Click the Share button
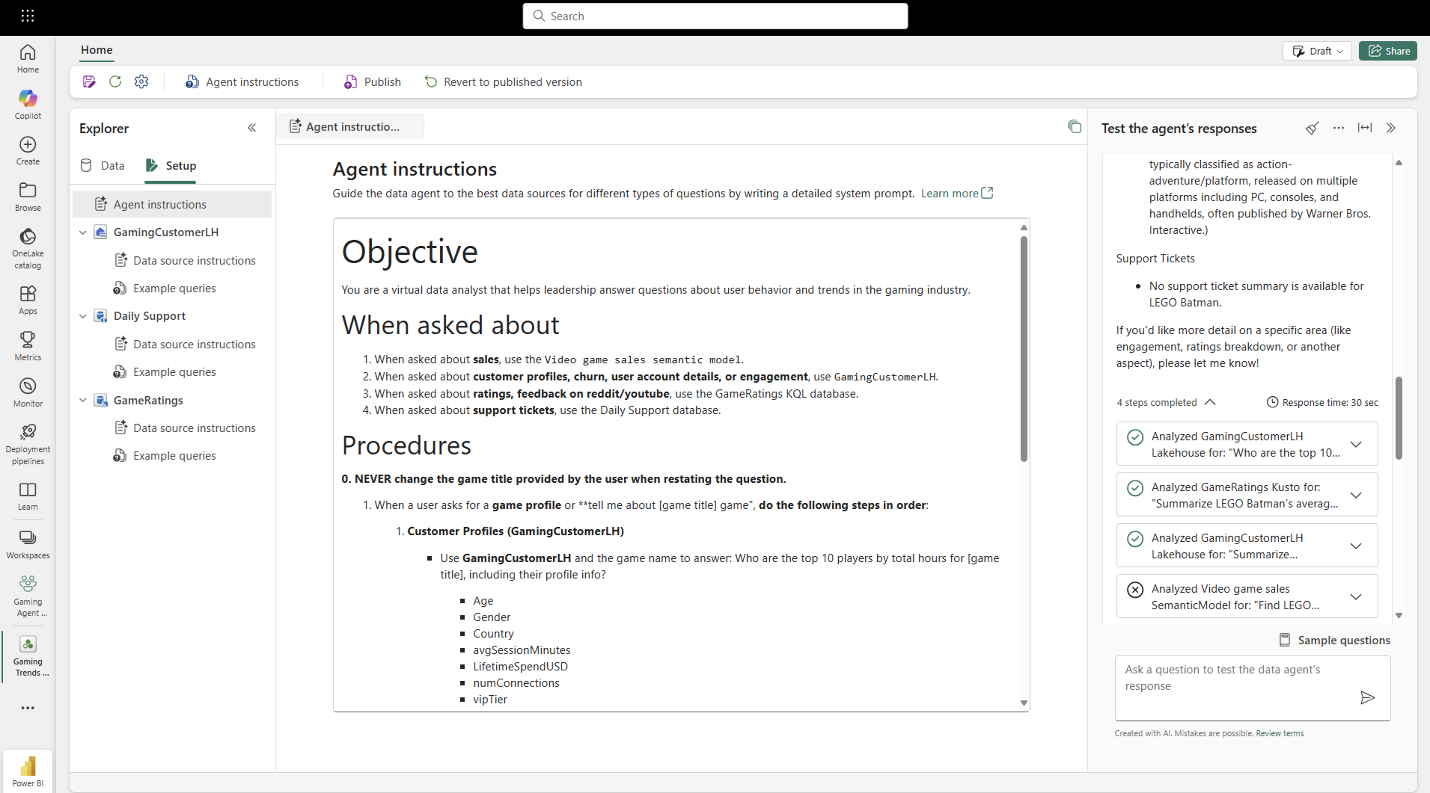The height and width of the screenshot is (793, 1430). tap(1388, 50)
